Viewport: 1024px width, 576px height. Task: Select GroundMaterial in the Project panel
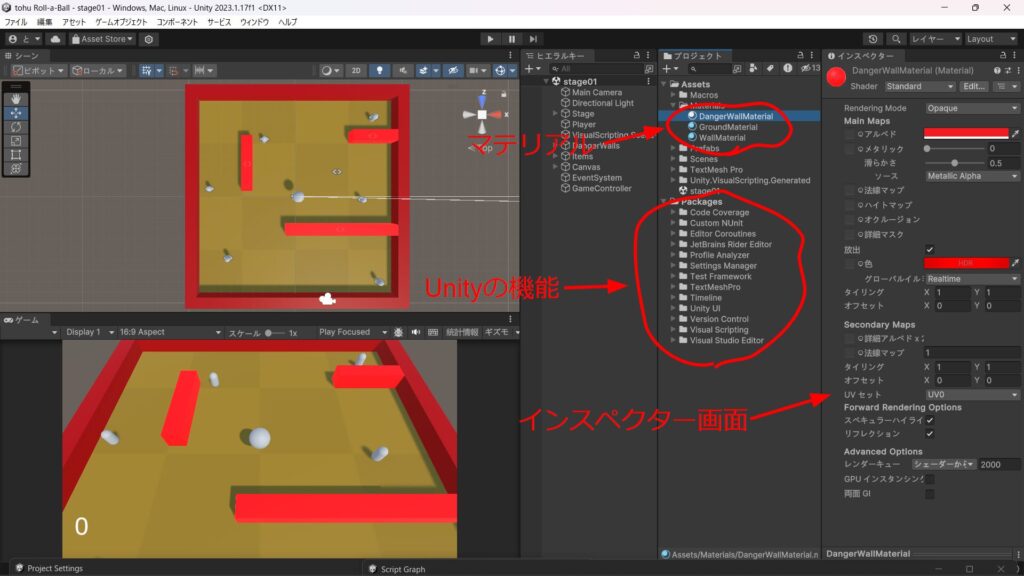(728, 127)
